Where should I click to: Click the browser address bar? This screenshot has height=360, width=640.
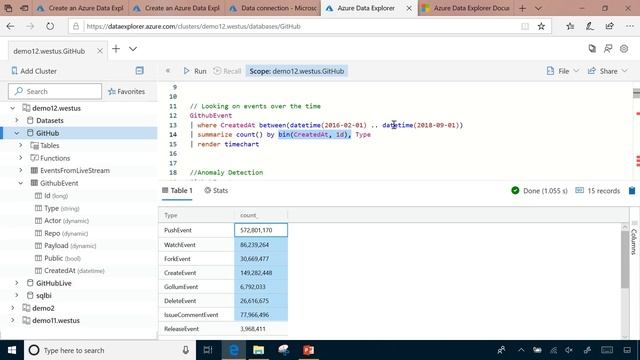click(x=294, y=26)
